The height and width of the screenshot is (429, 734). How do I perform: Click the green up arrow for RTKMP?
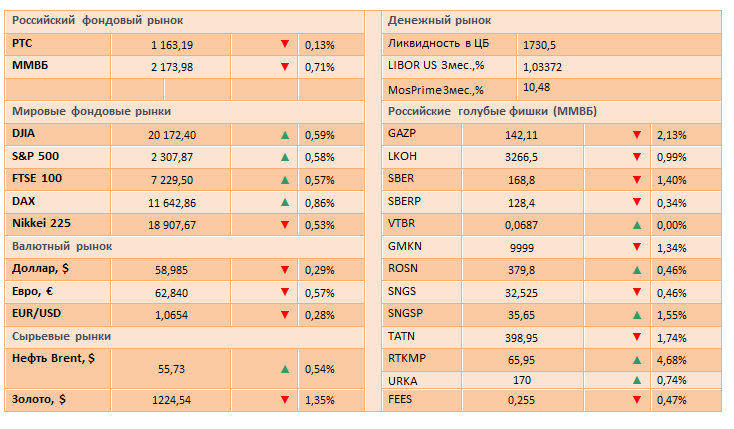(x=636, y=358)
